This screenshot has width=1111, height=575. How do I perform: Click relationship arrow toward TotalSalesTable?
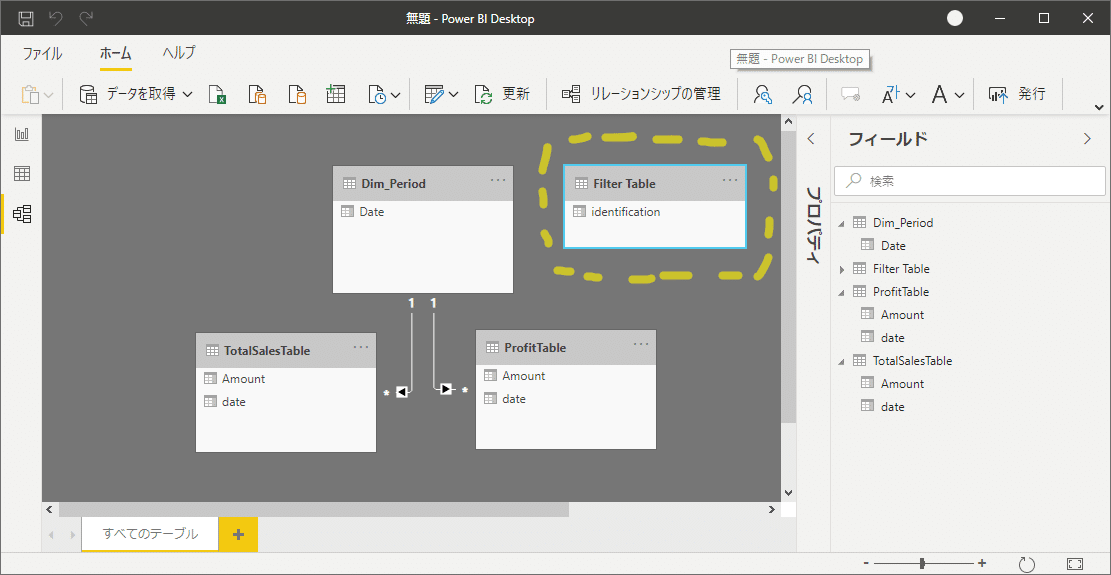tap(402, 392)
